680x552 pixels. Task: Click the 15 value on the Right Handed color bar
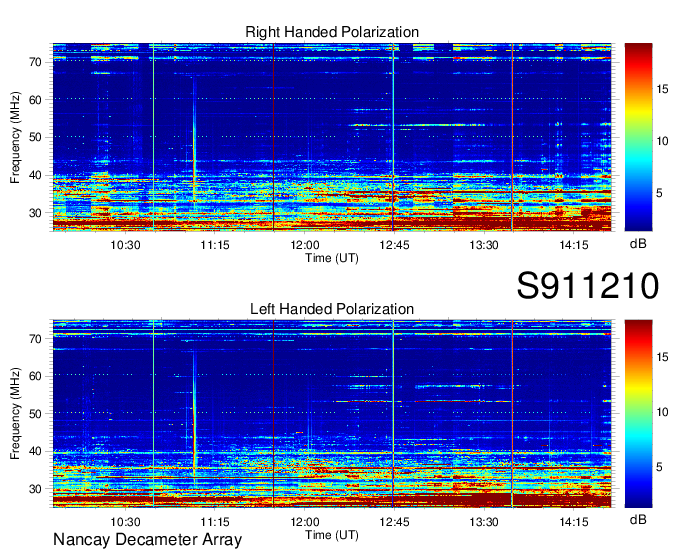(662, 89)
